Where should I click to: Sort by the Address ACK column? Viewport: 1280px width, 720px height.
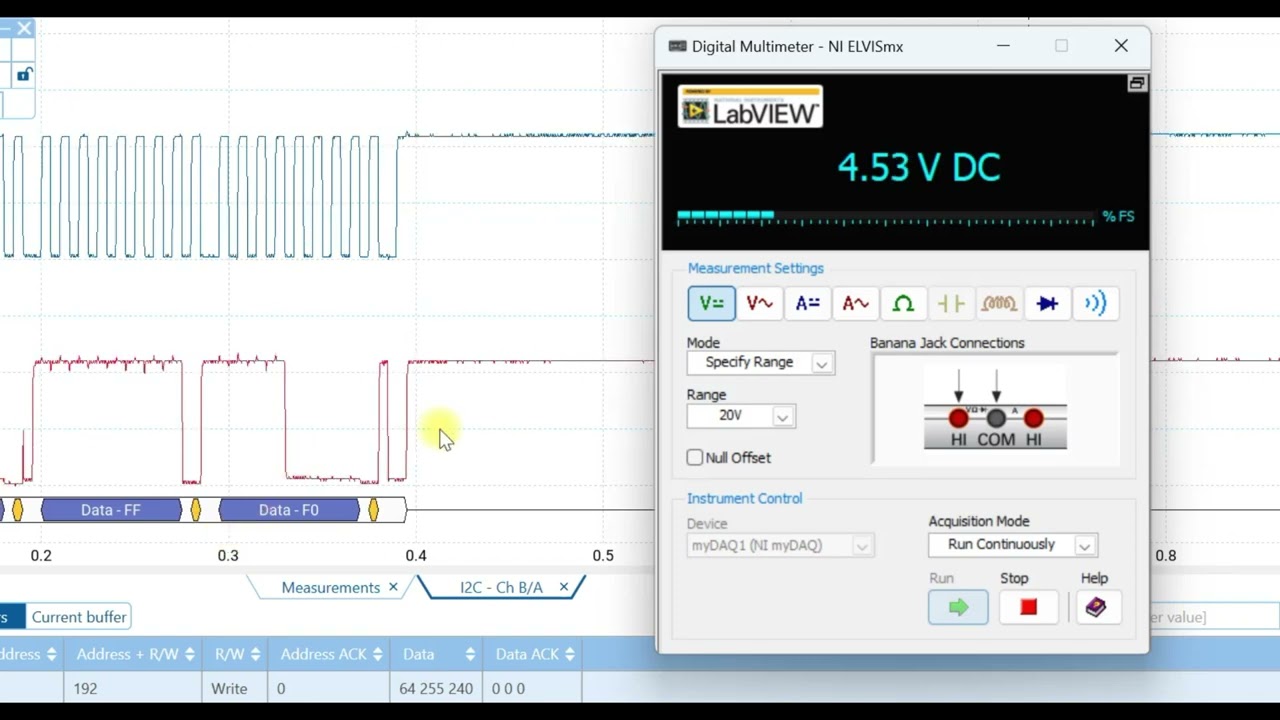pyautogui.click(x=331, y=654)
